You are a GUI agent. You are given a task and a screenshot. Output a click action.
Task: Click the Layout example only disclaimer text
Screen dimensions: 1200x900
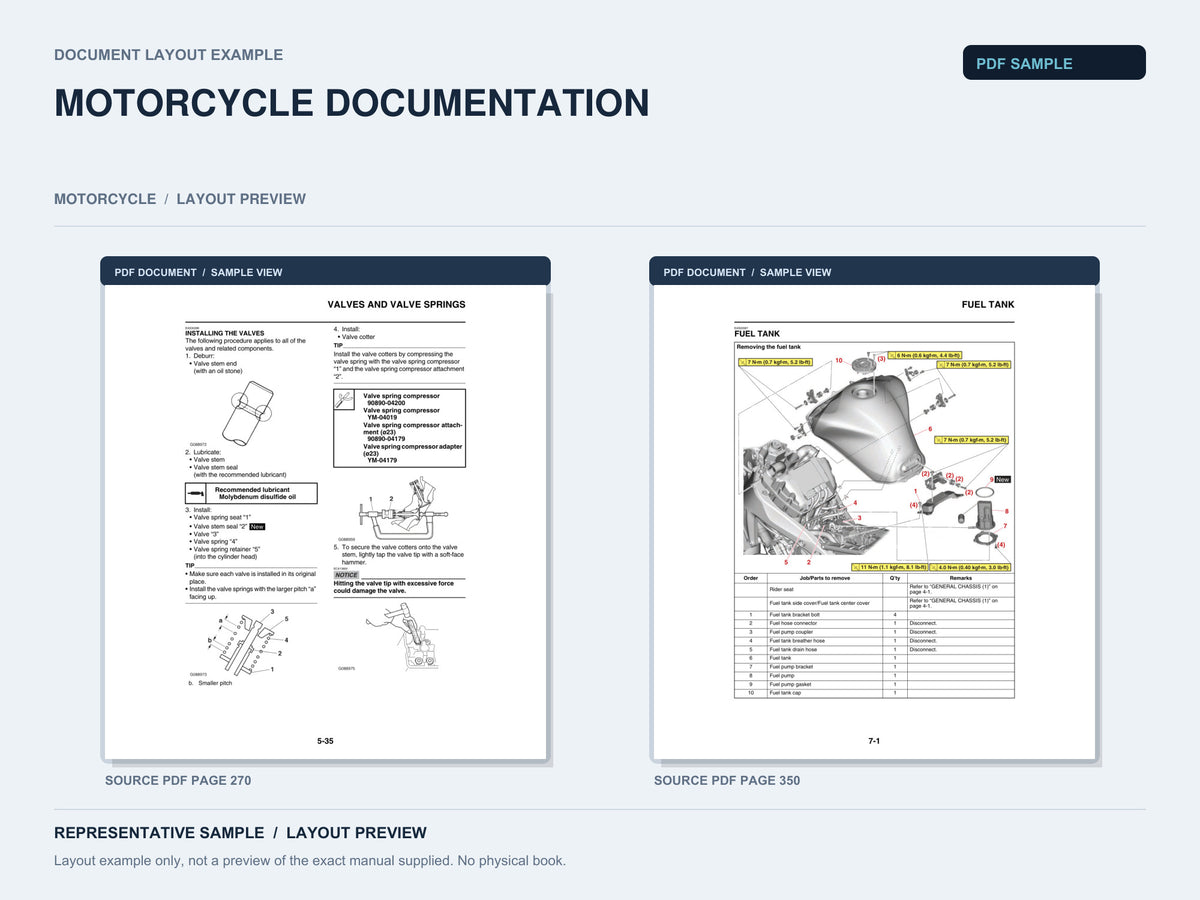coord(310,860)
